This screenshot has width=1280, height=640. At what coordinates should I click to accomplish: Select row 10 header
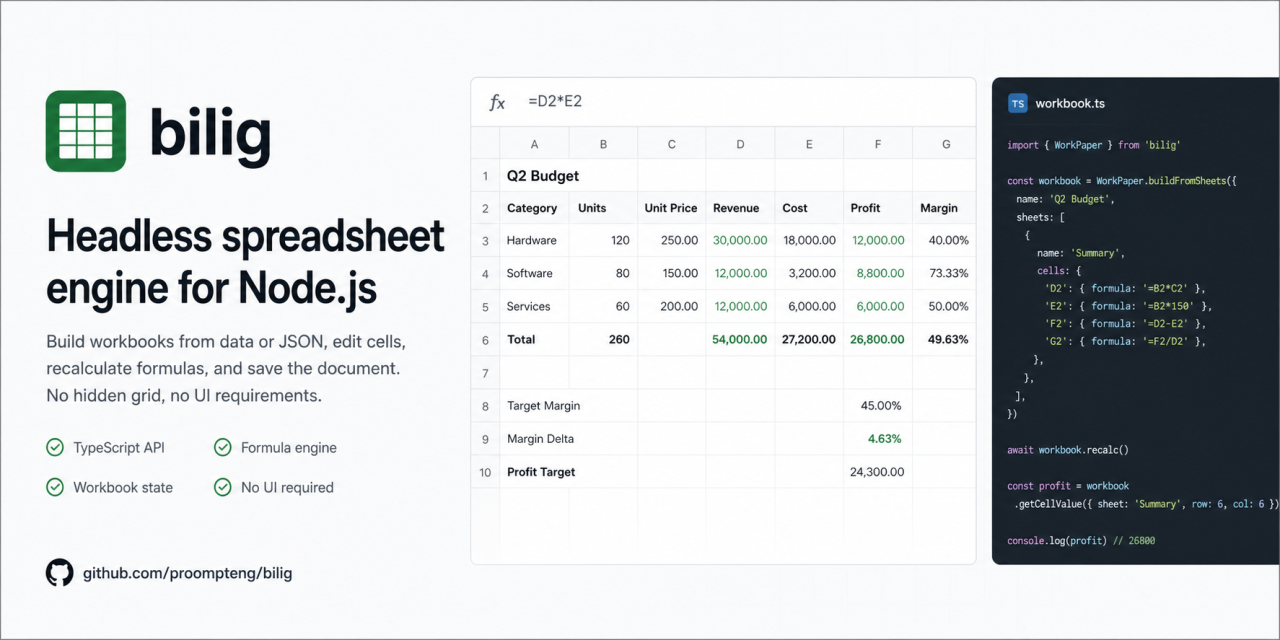[485, 472]
